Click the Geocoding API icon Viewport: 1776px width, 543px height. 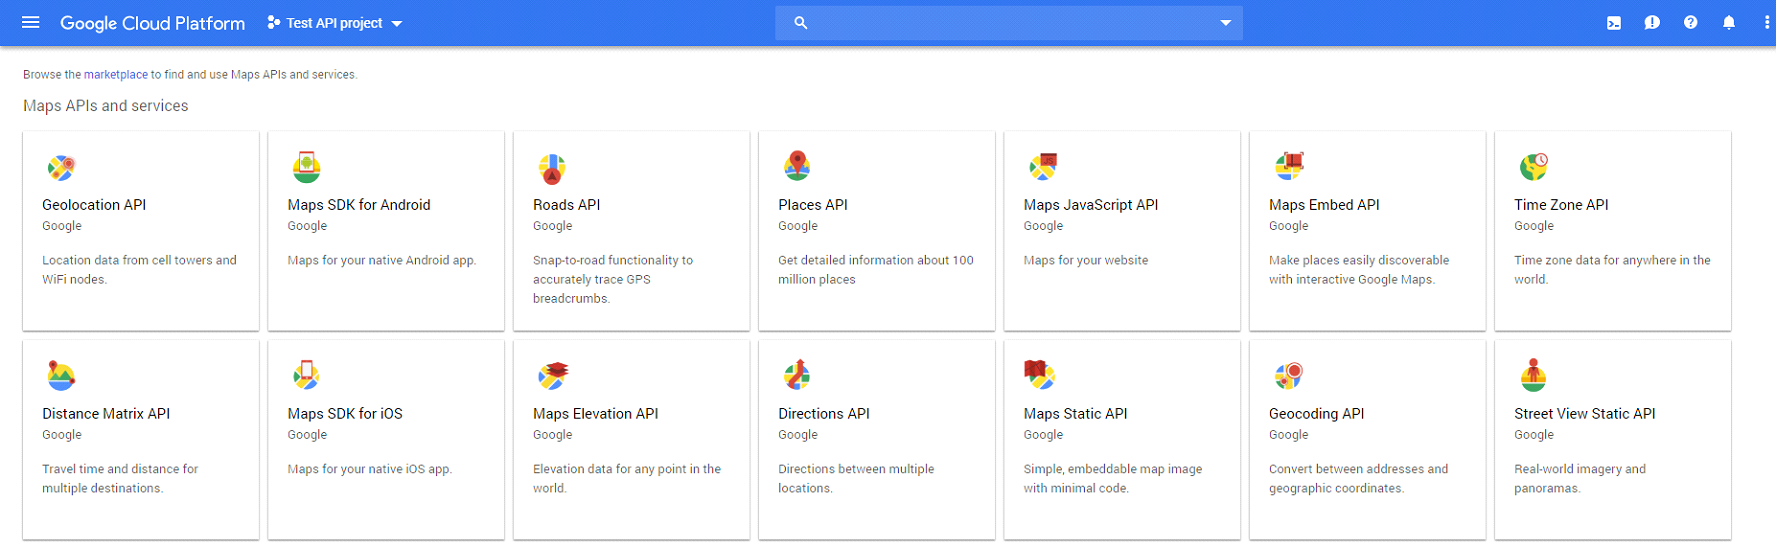pyautogui.click(x=1288, y=375)
